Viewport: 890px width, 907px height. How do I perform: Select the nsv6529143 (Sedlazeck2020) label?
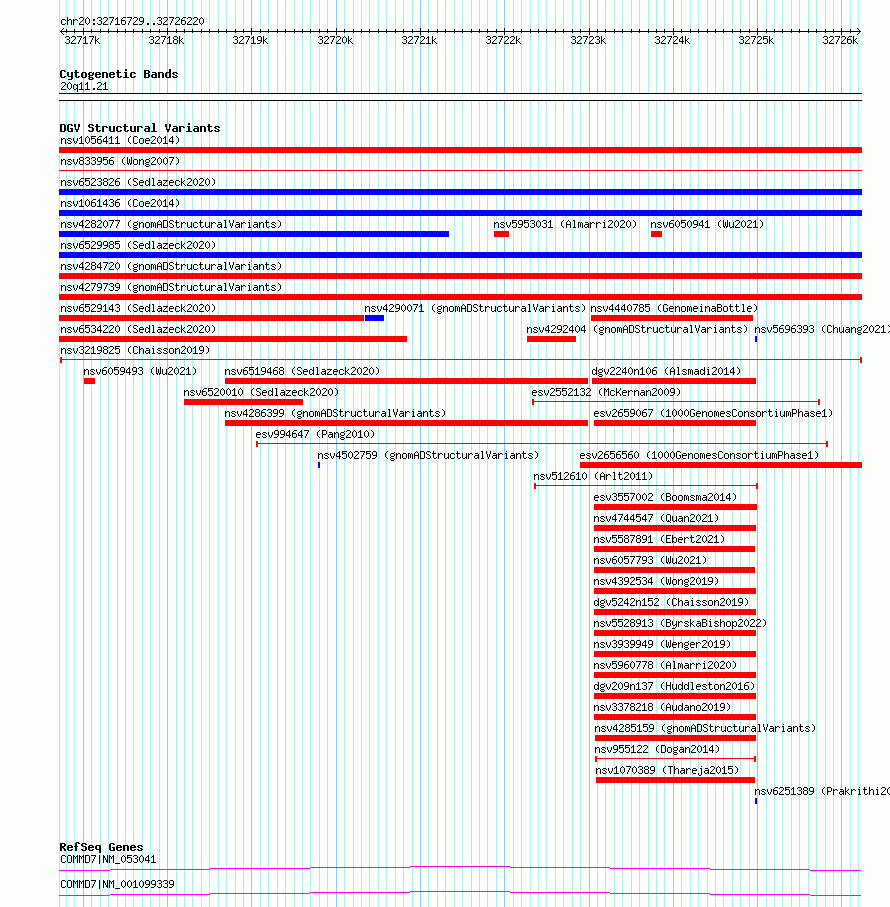(138, 308)
